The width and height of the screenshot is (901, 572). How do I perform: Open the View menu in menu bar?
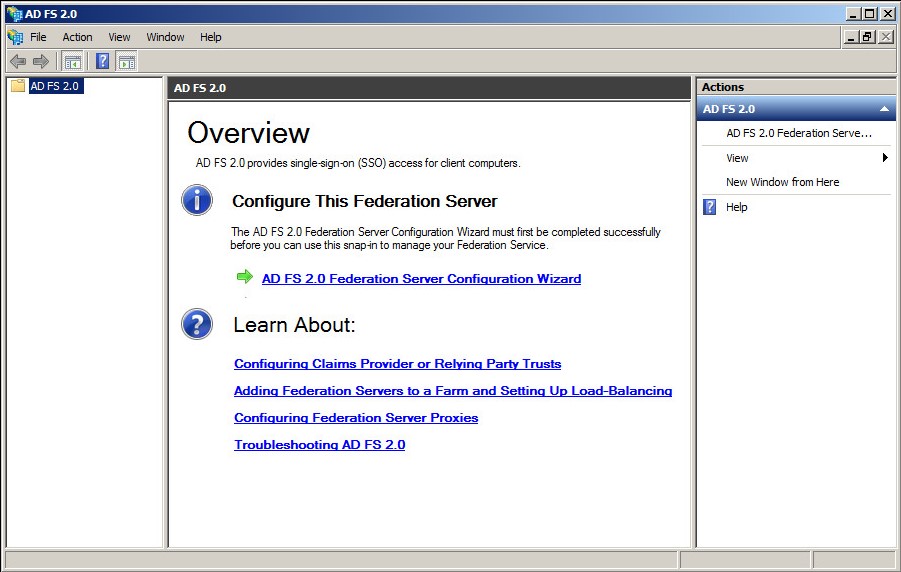[119, 37]
